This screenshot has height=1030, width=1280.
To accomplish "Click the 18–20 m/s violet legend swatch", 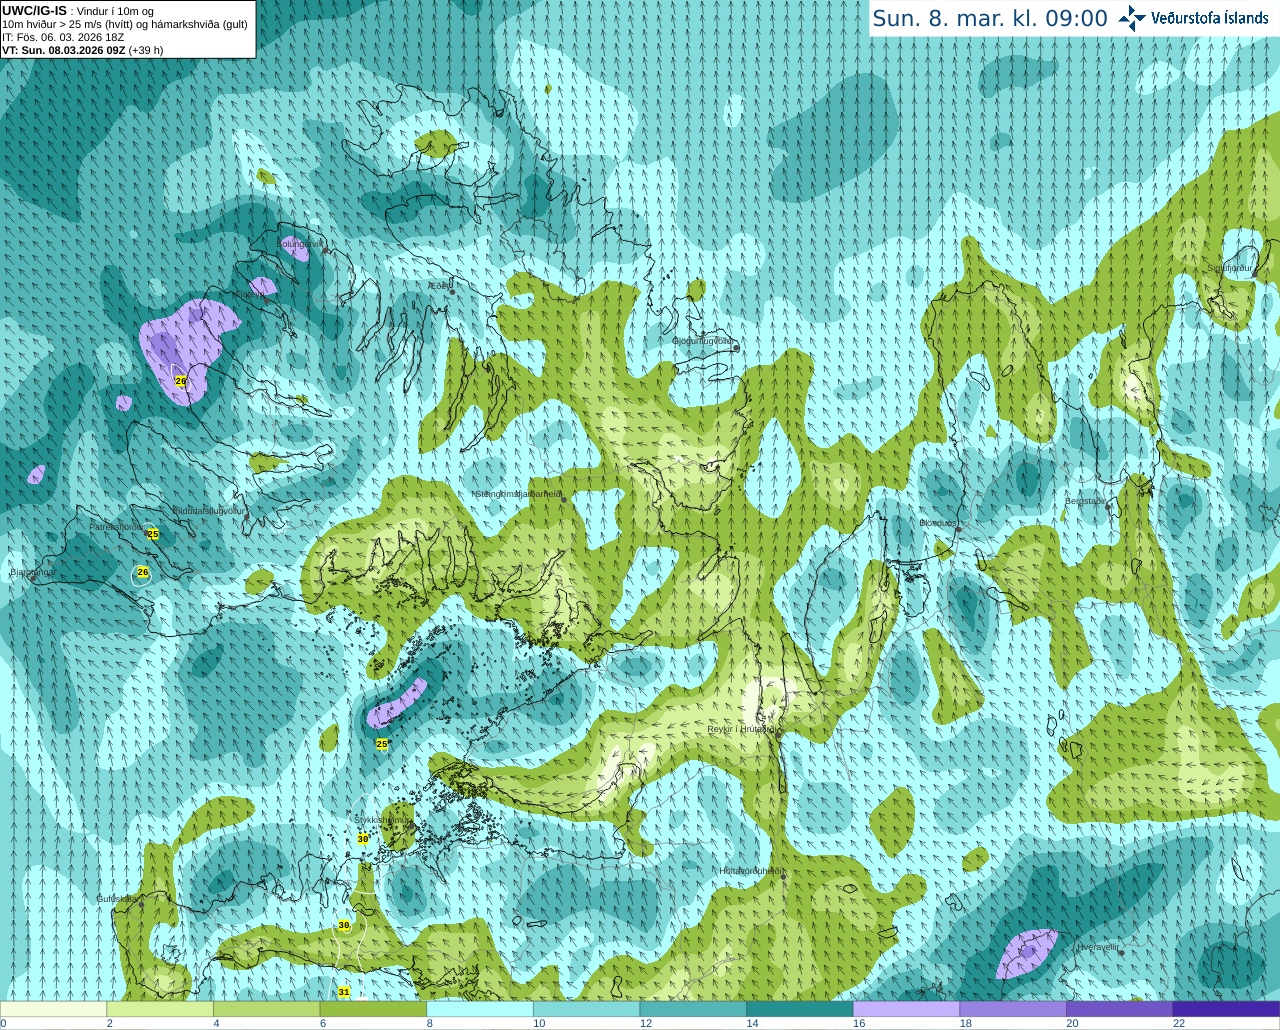I will (1012, 1009).
